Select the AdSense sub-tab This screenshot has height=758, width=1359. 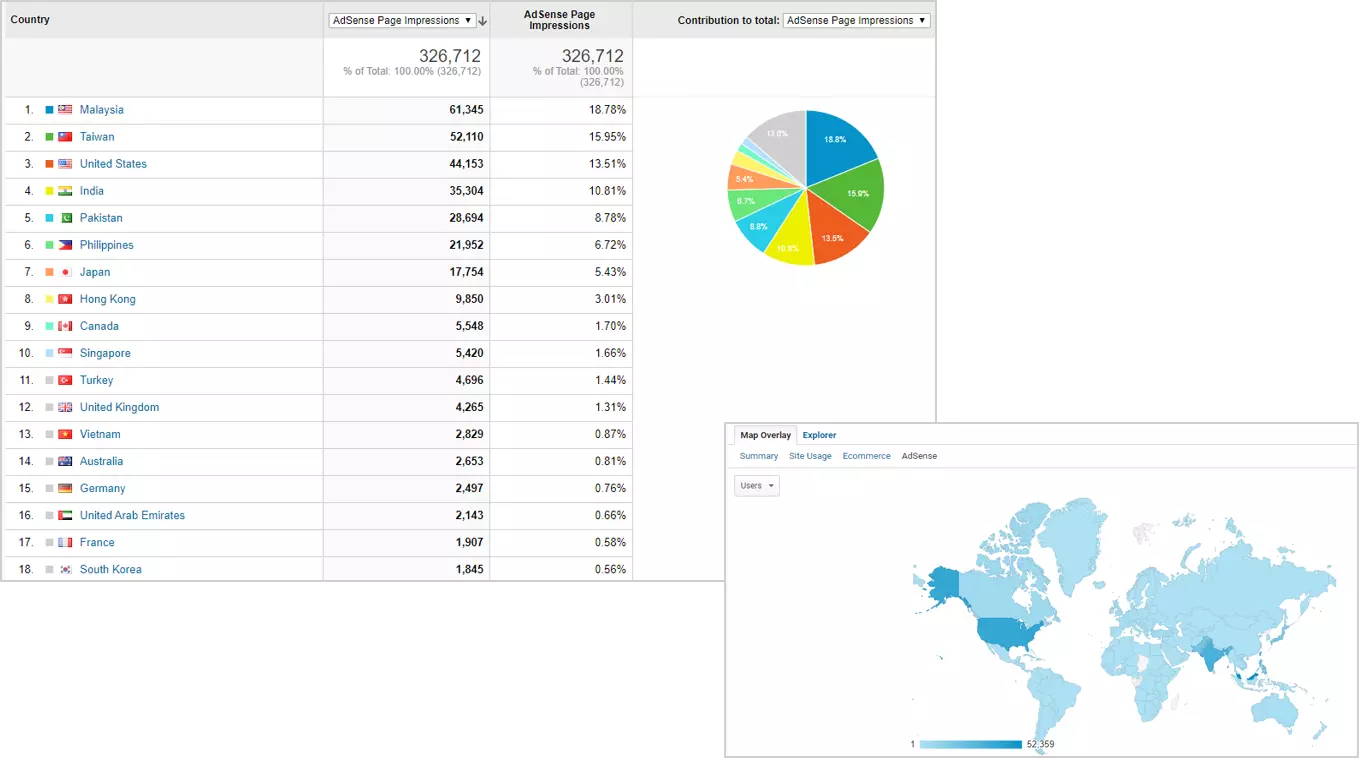[x=919, y=456]
